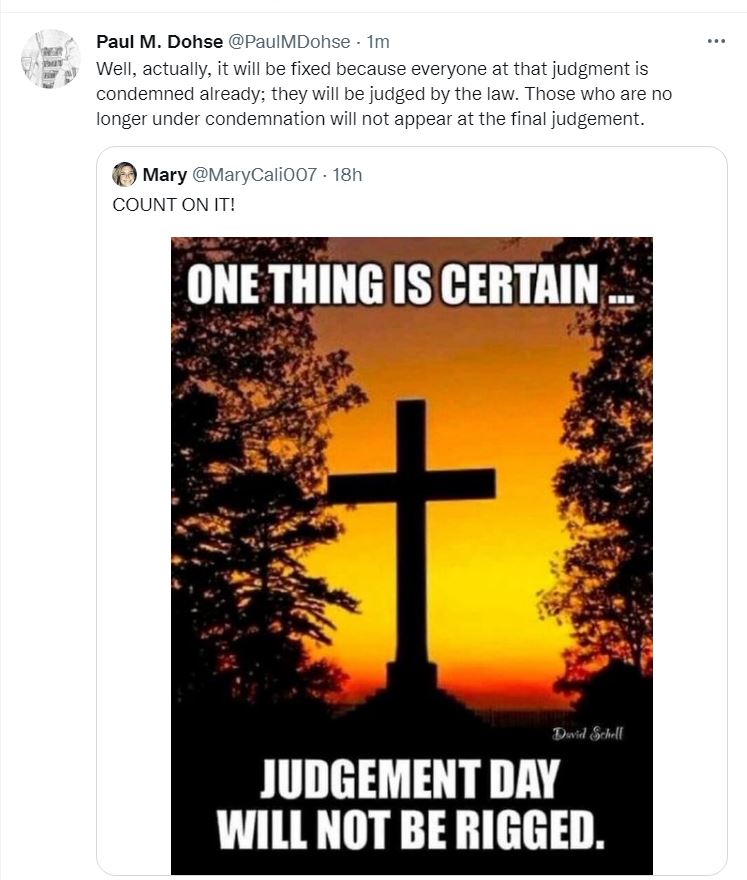Click the 18h timestamp on quoted tweet

pyautogui.click(x=346, y=175)
